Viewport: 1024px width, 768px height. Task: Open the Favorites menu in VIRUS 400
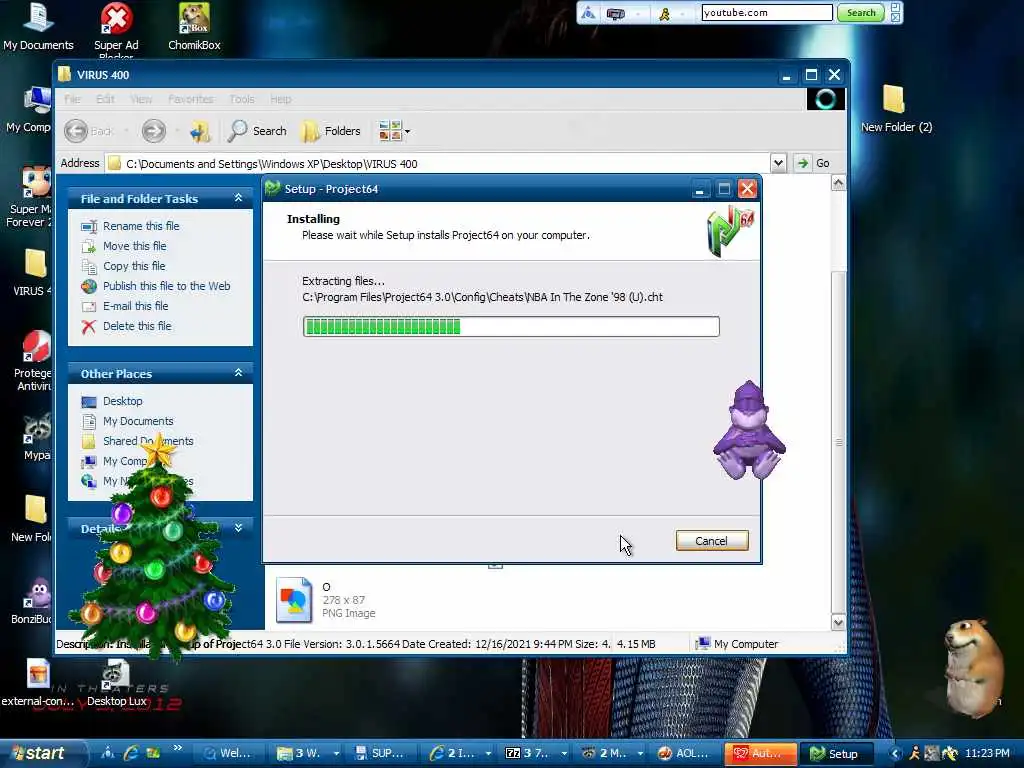[x=191, y=99]
